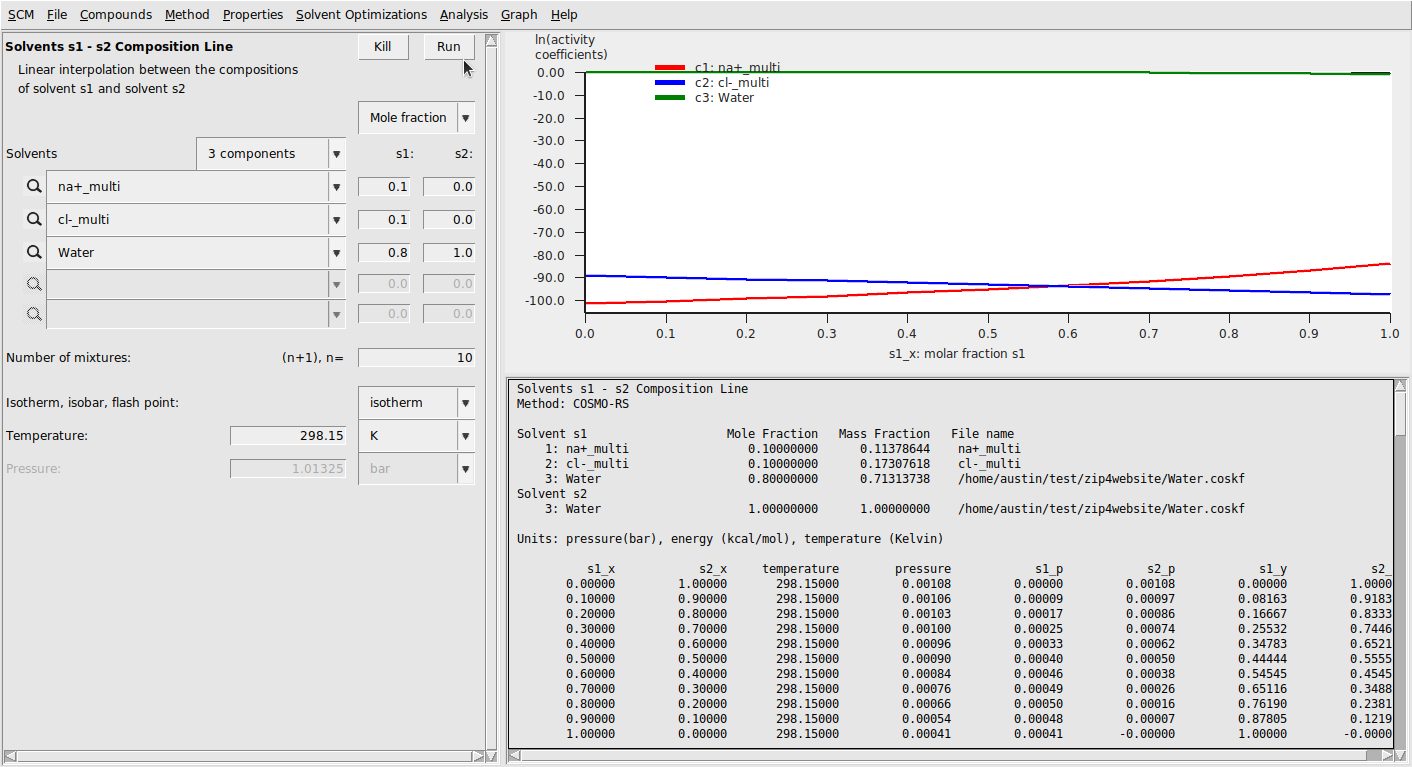Image resolution: width=1412 pixels, height=767 pixels.
Task: Click the green Water legend swatch
Action: [669, 98]
